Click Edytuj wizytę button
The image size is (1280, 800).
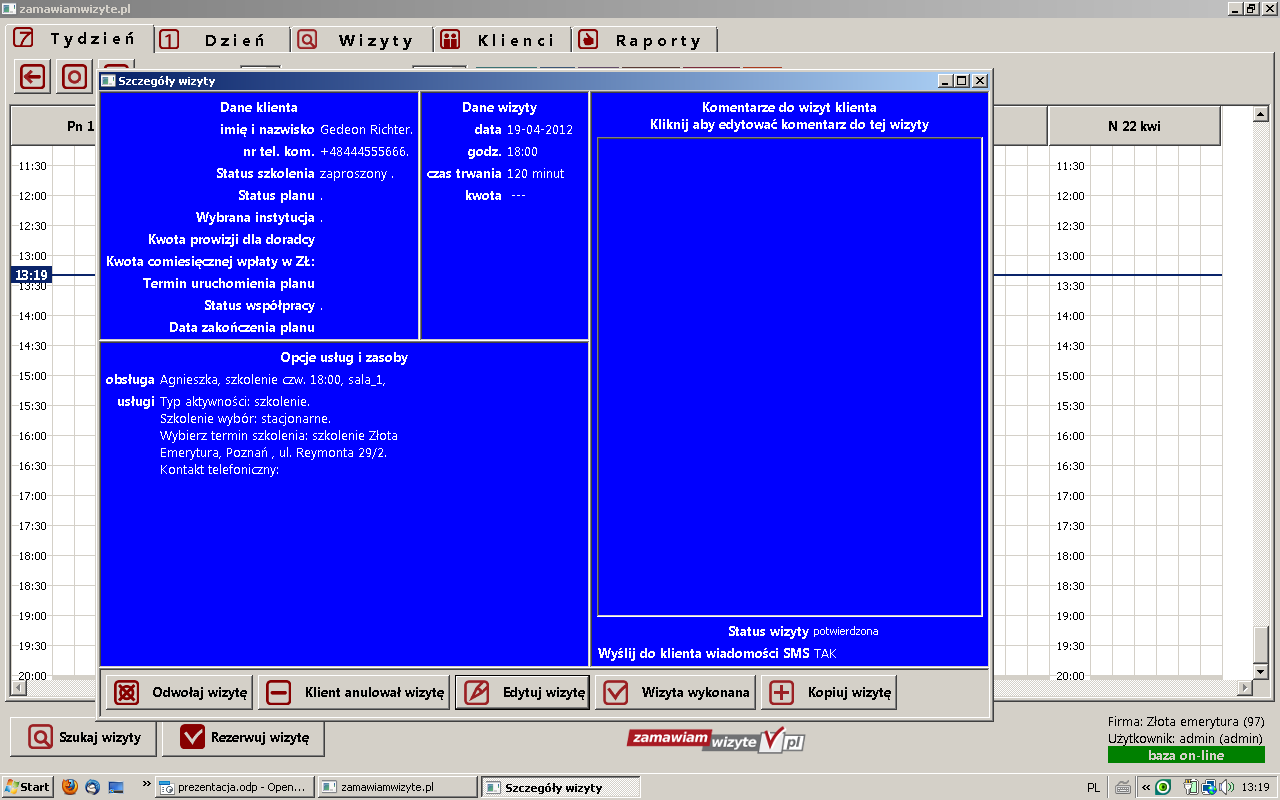[523, 692]
